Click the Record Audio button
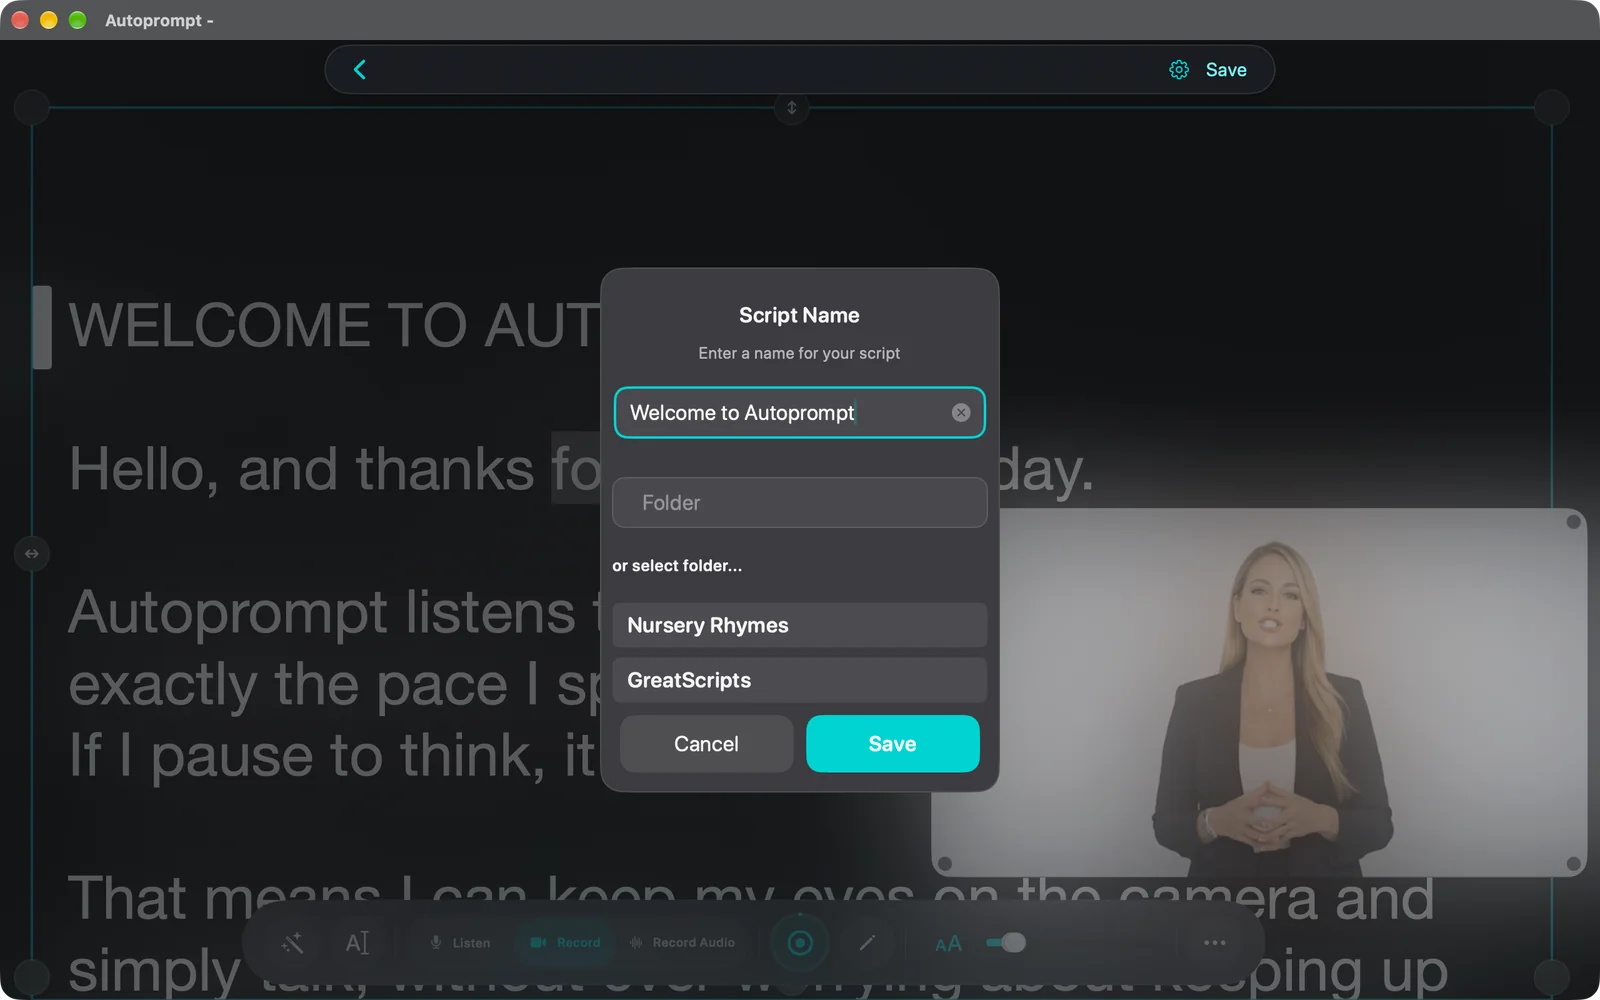The height and width of the screenshot is (1000, 1600). (682, 943)
